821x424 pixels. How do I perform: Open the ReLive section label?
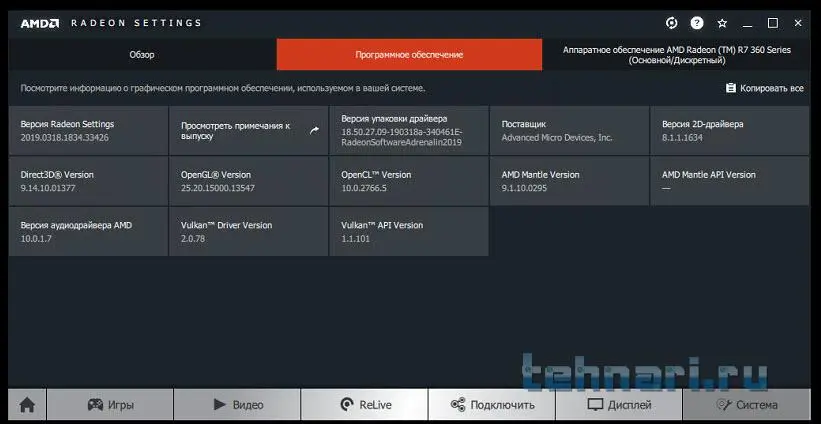pyautogui.click(x=375, y=405)
